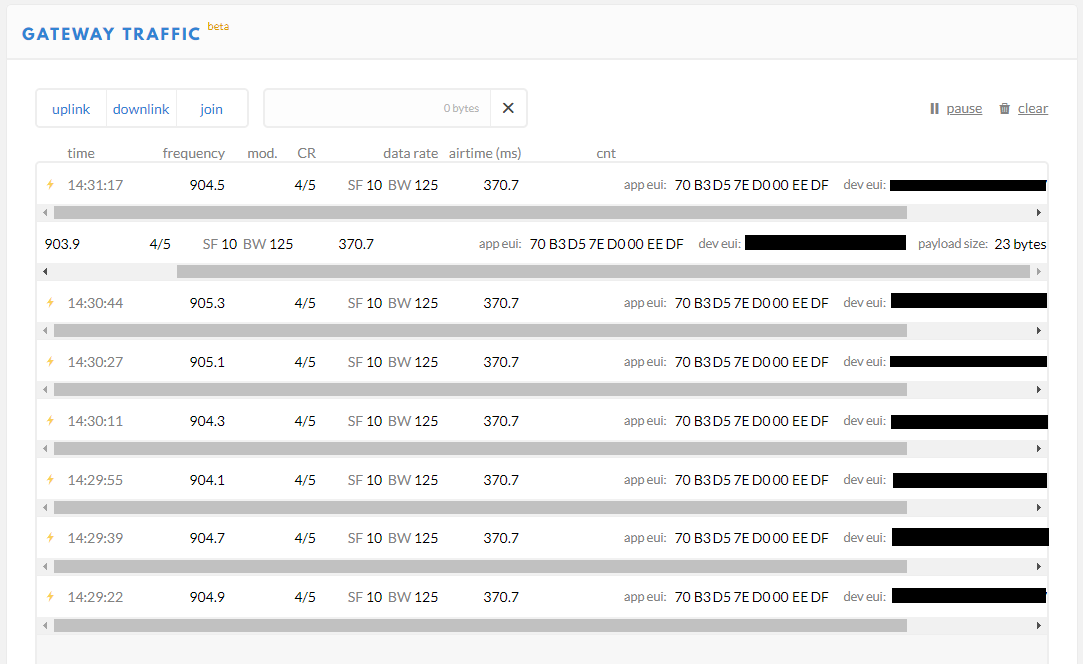Select the 14:29:22 timestamp
Screen dimensions: 1083x664
point(95,596)
